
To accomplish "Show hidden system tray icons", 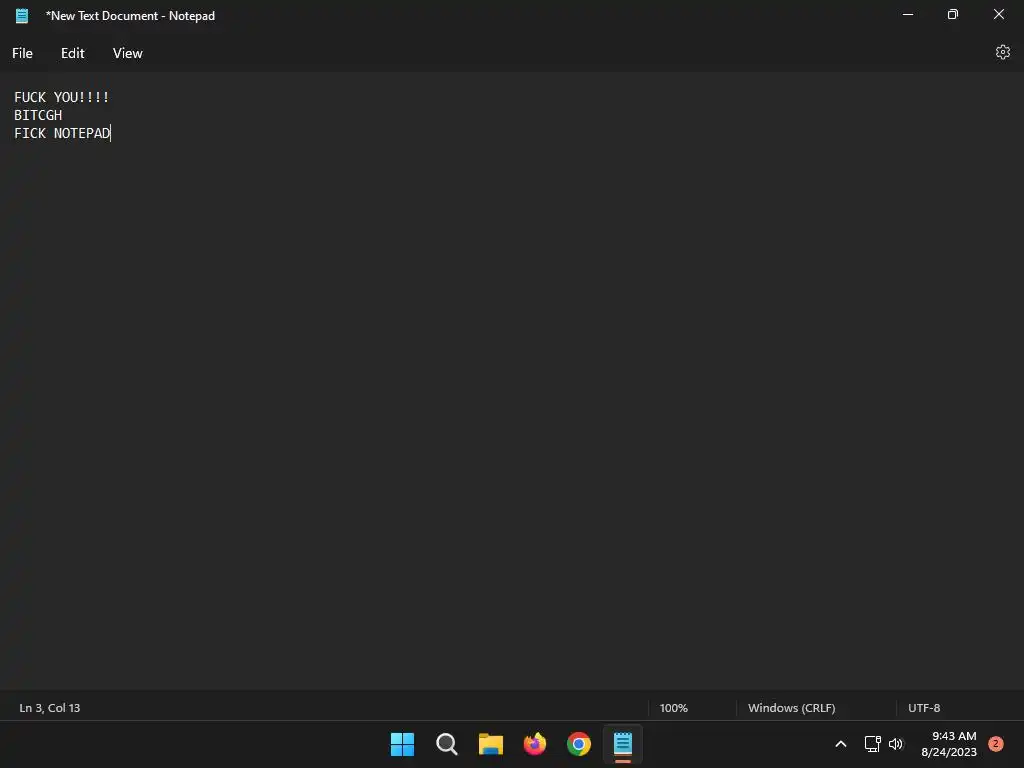I will pos(841,744).
